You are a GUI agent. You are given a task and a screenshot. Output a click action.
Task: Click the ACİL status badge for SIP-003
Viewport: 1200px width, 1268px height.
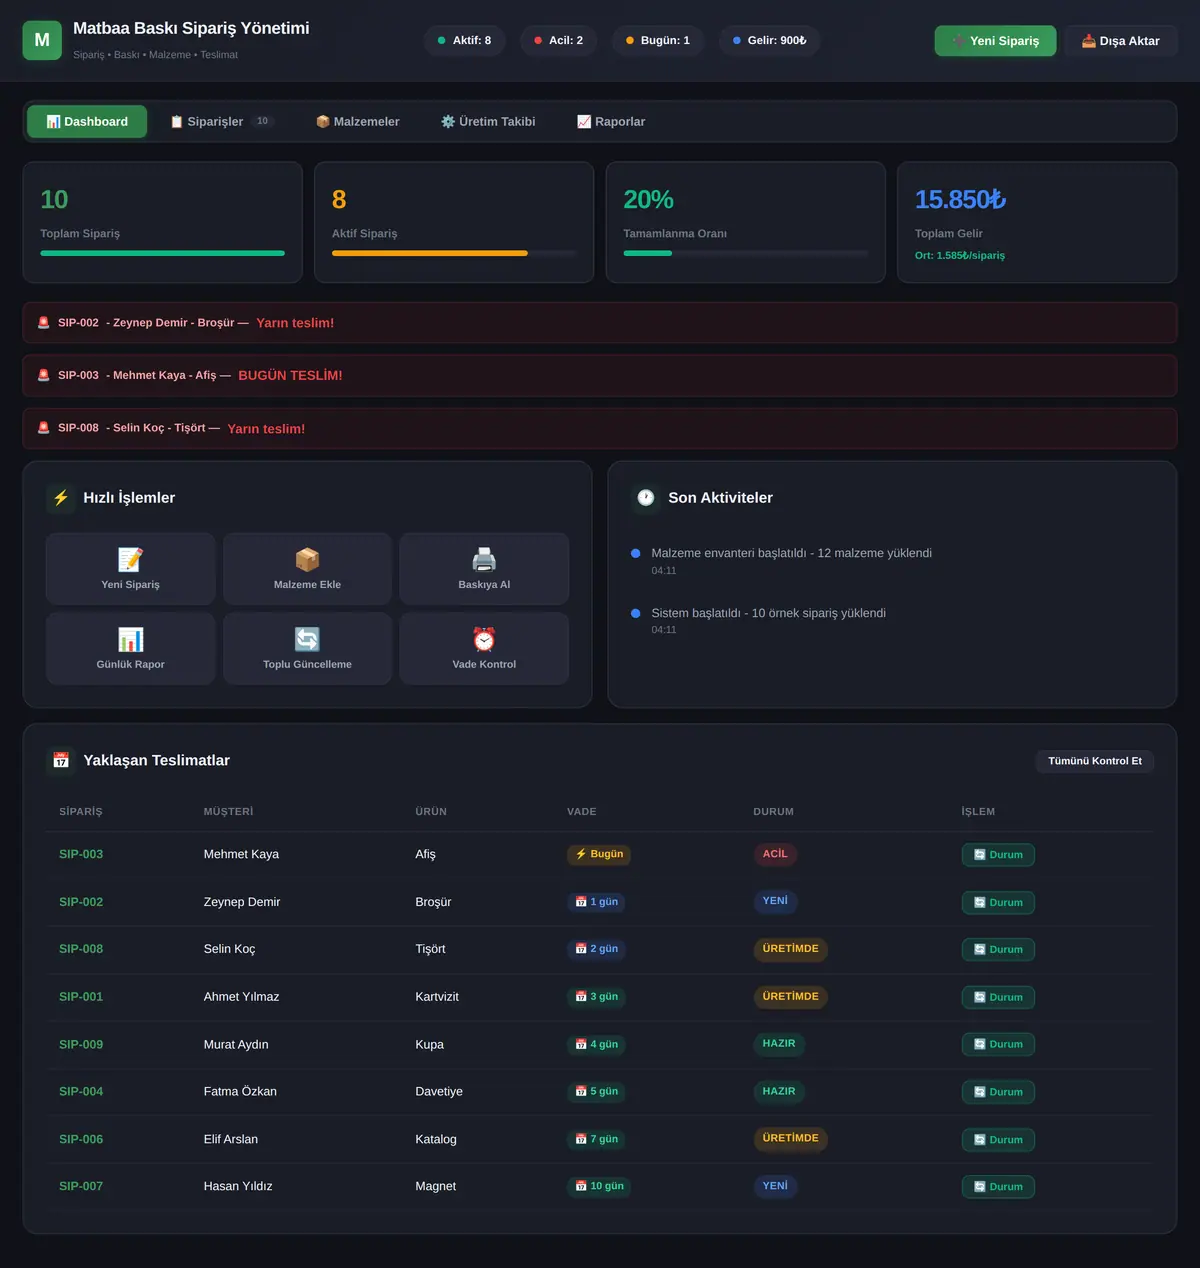(775, 854)
